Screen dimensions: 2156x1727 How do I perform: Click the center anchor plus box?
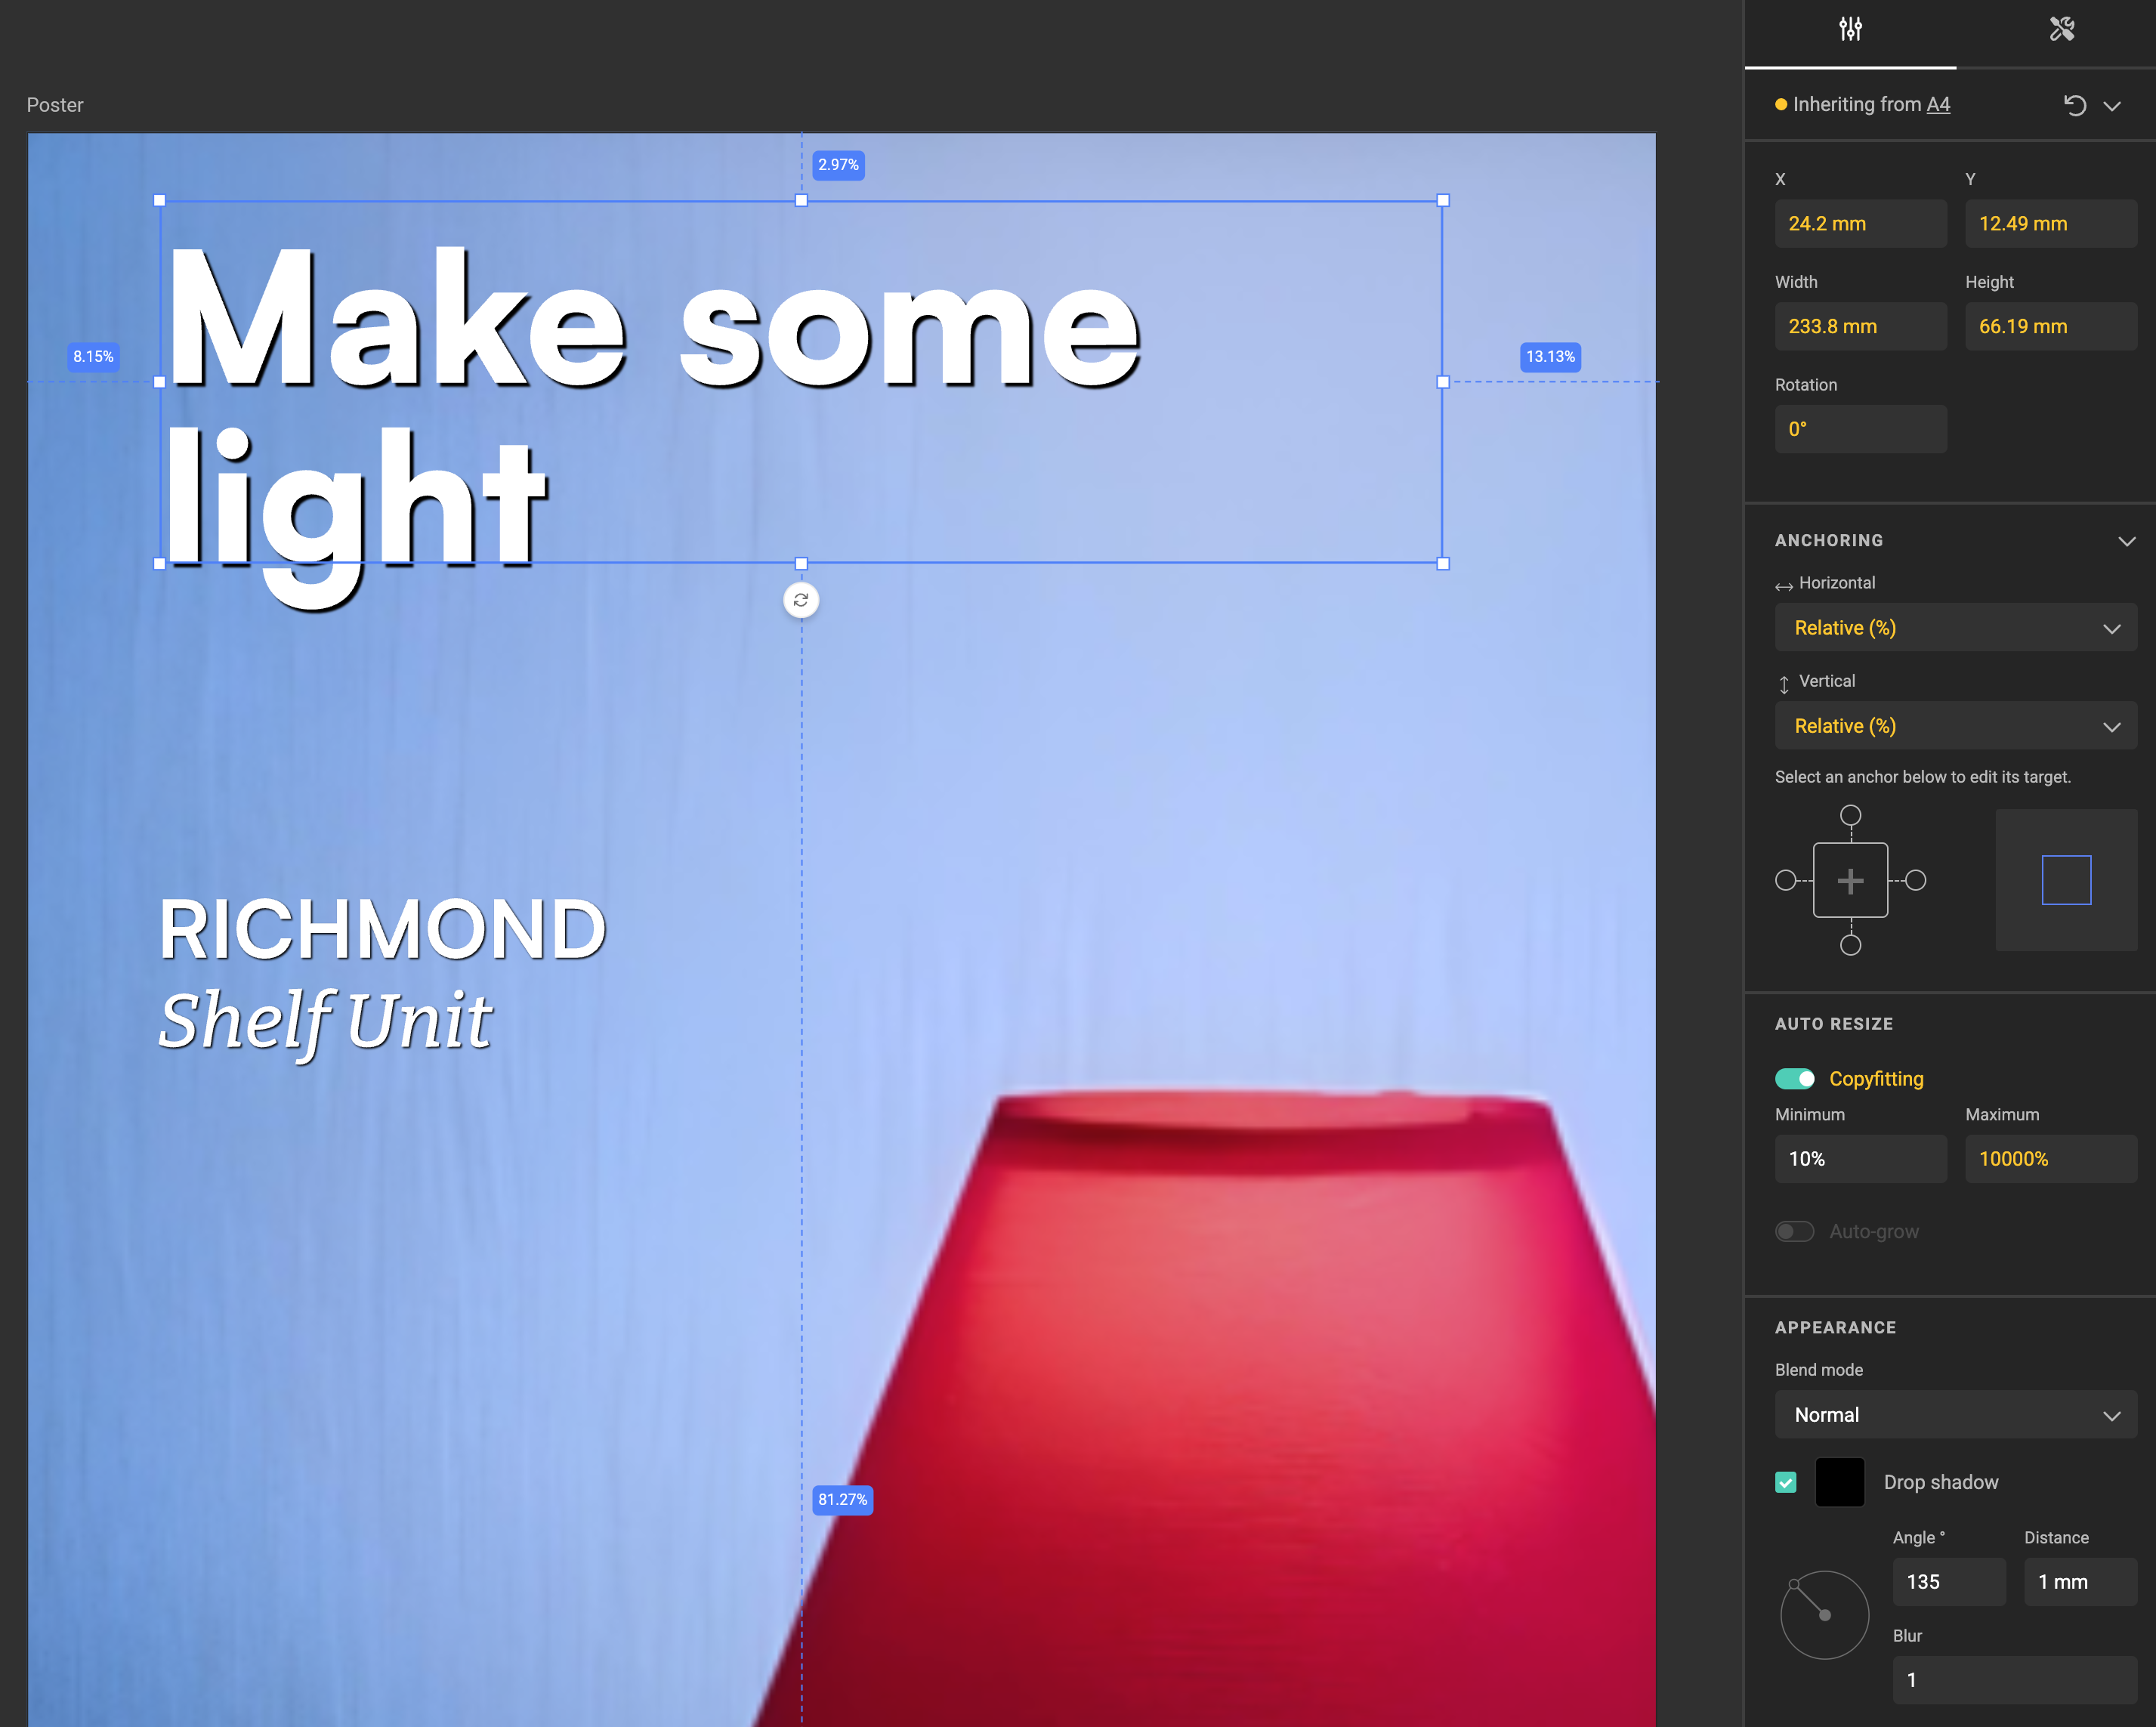1850,880
